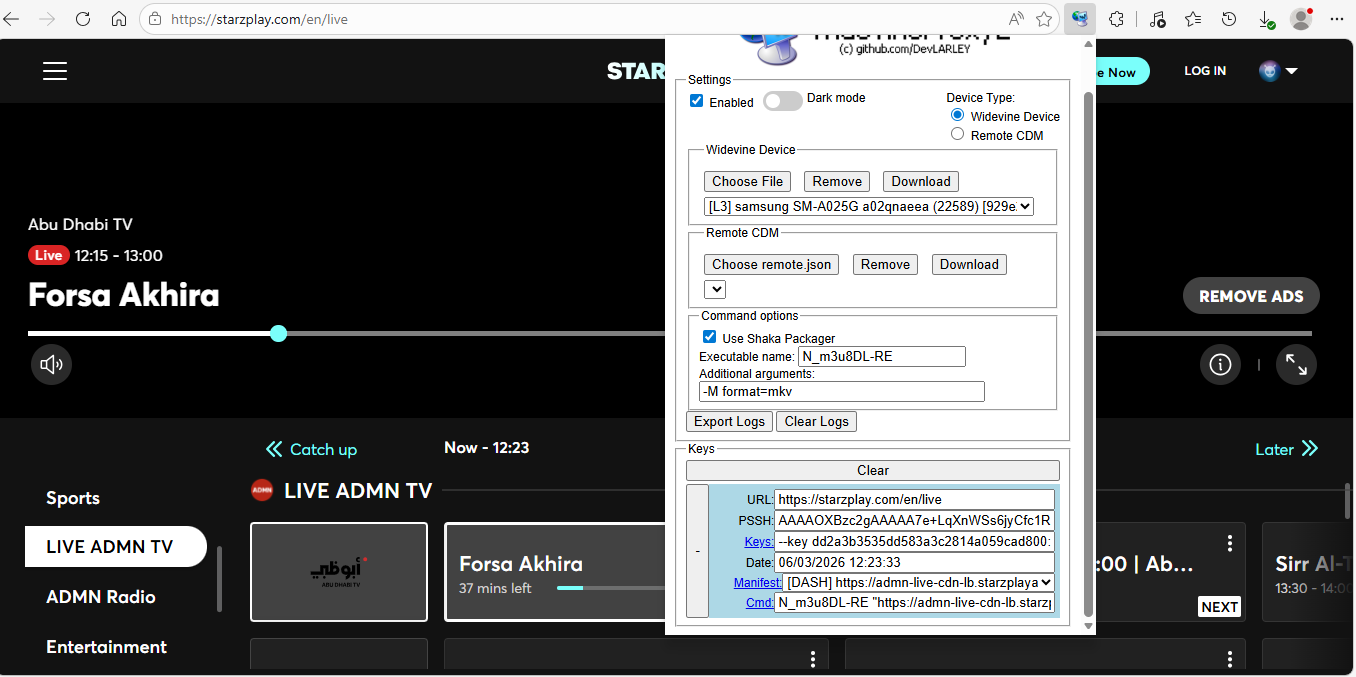Click the Keys link
Screen dimensions: 1356x677
758,541
